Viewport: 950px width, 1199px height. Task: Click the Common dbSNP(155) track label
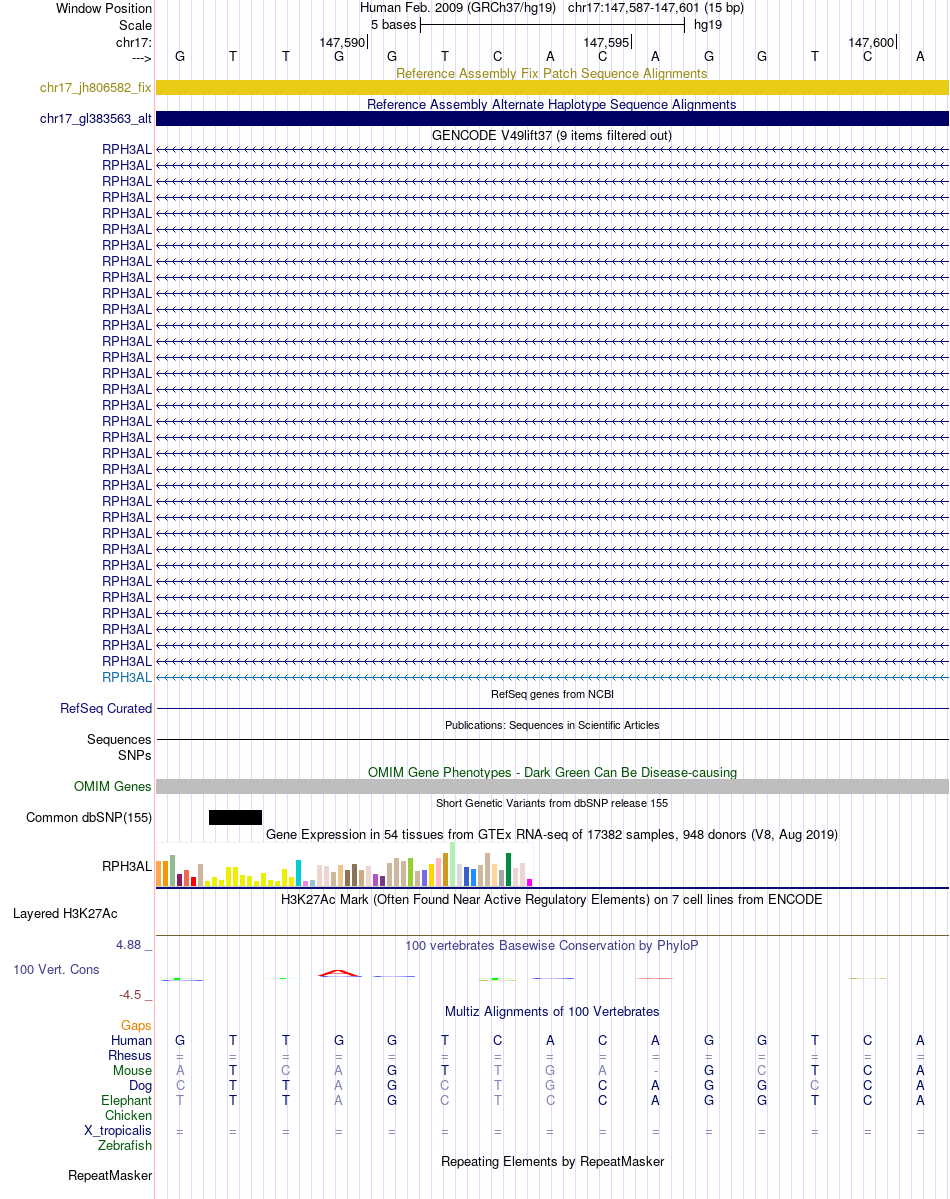click(89, 817)
